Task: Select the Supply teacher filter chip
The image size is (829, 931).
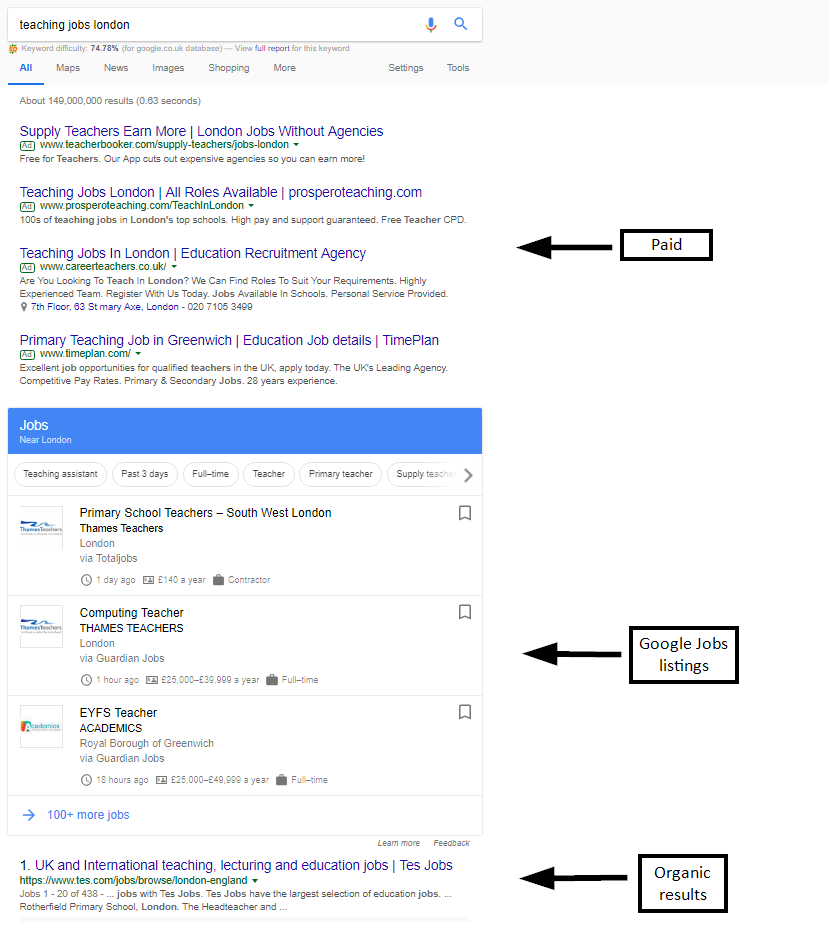Action: 425,474
